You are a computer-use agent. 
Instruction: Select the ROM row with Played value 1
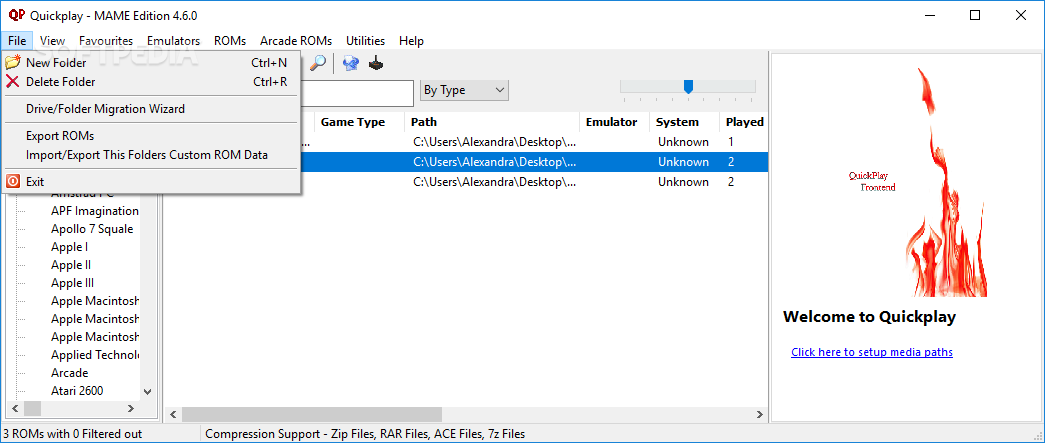point(534,142)
